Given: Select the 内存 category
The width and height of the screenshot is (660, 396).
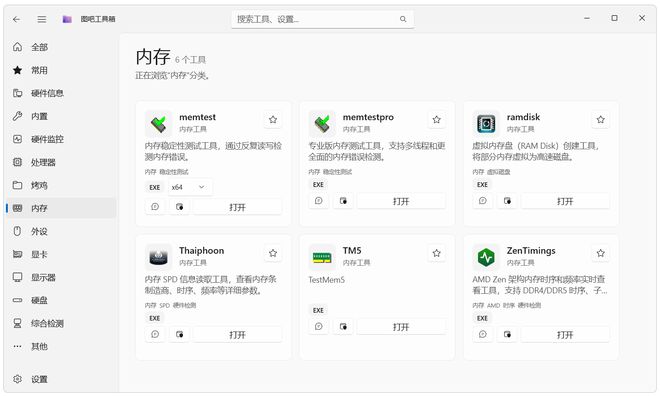Looking at the screenshot, I should tap(61, 208).
